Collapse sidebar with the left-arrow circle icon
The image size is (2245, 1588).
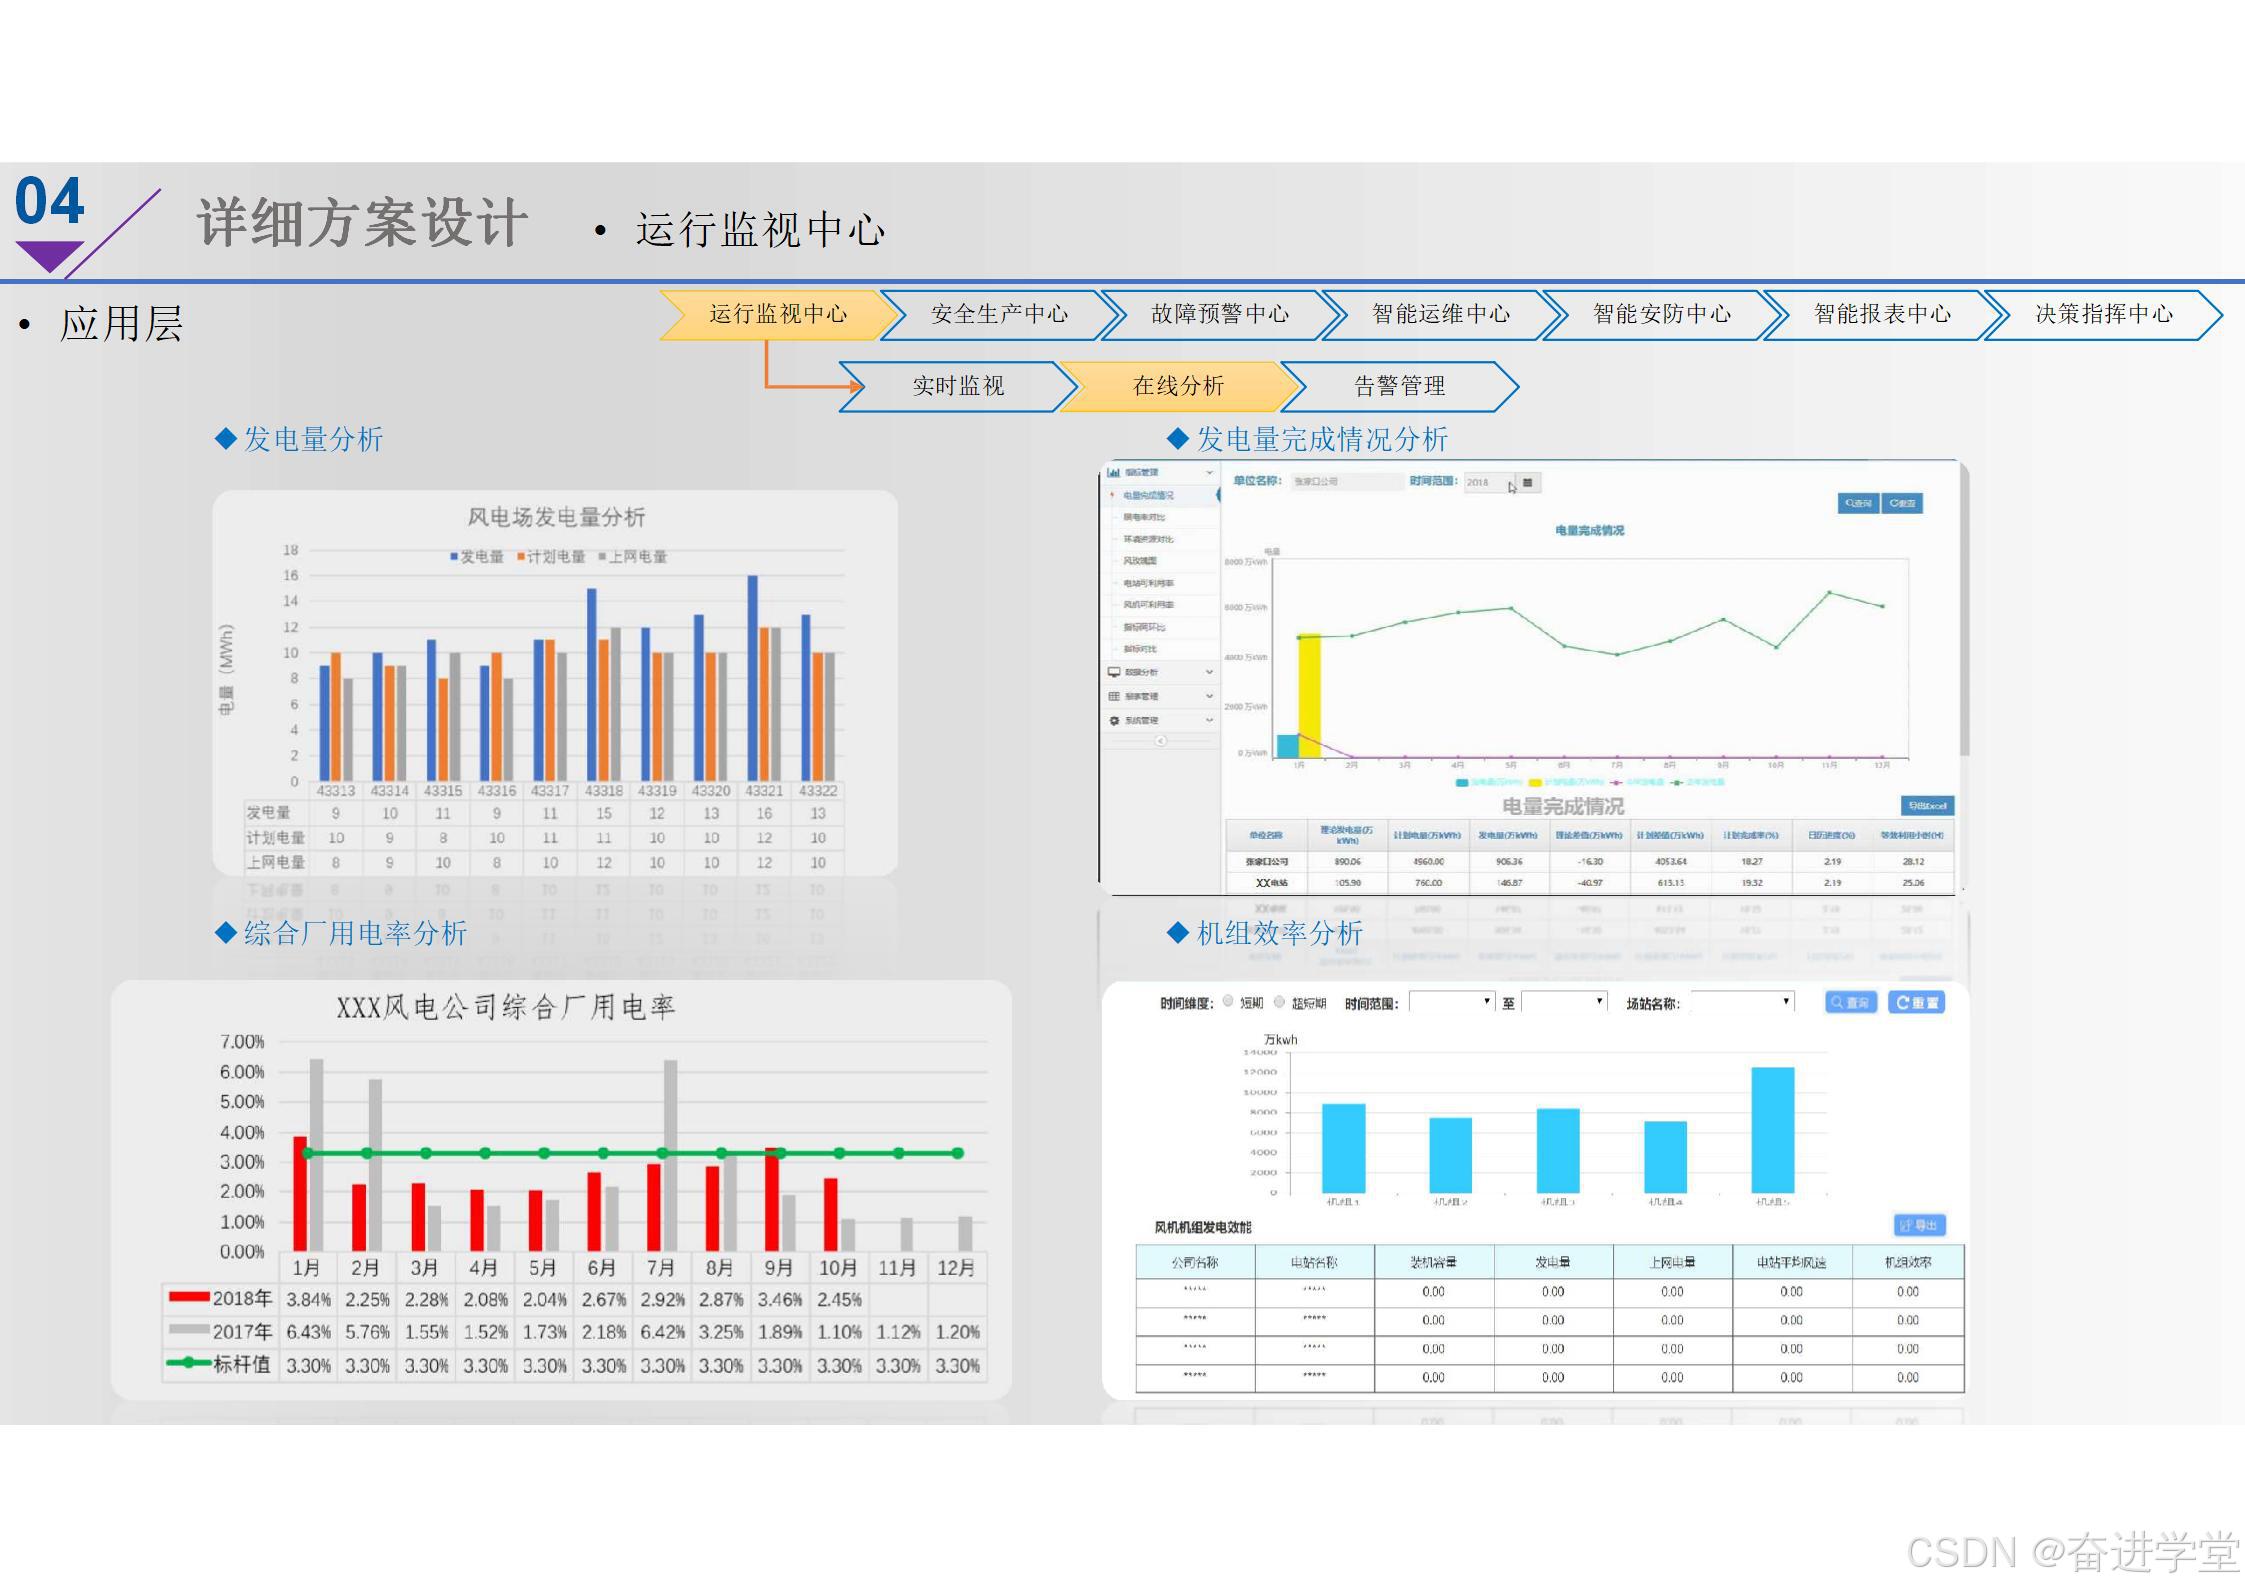coord(1160,741)
